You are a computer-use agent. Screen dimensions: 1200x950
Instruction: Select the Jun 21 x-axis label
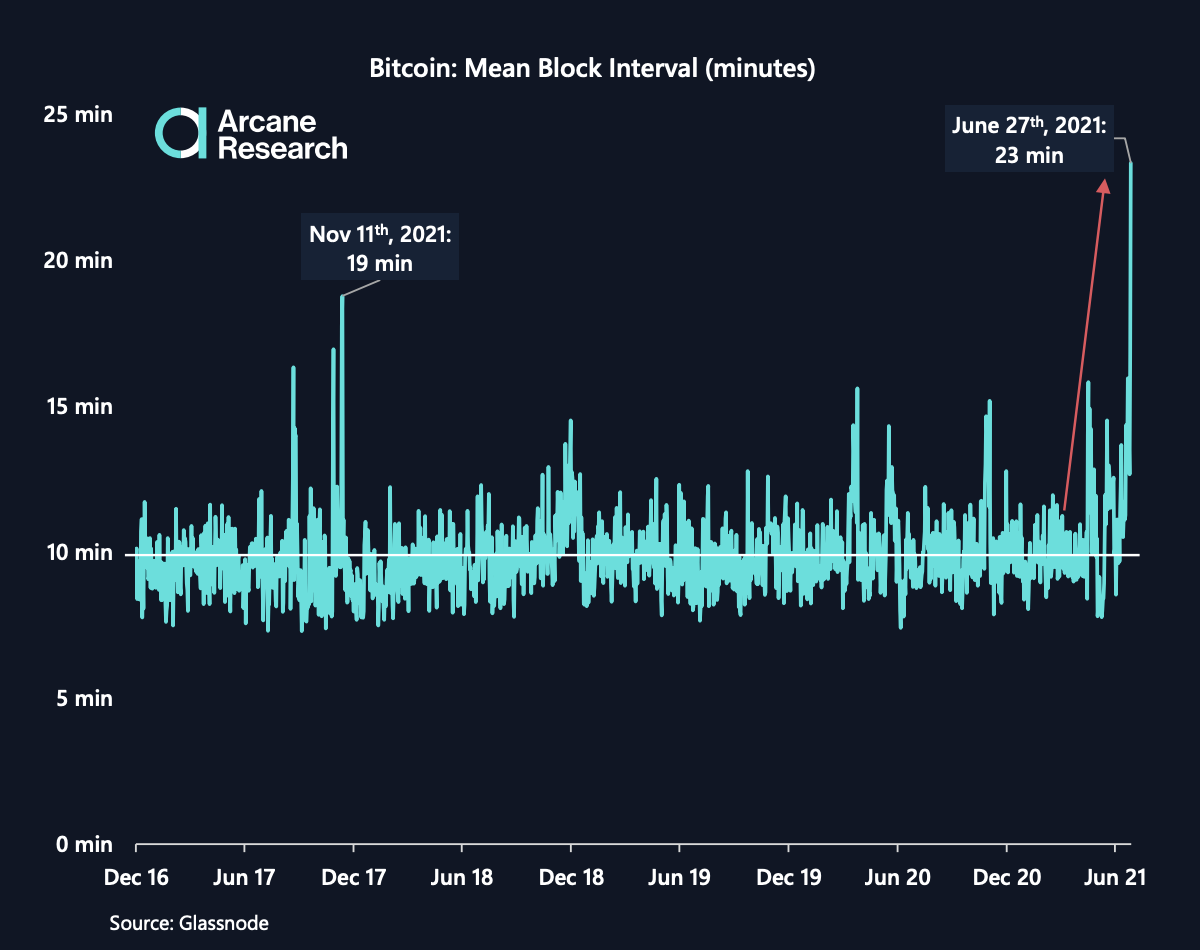tap(1113, 877)
